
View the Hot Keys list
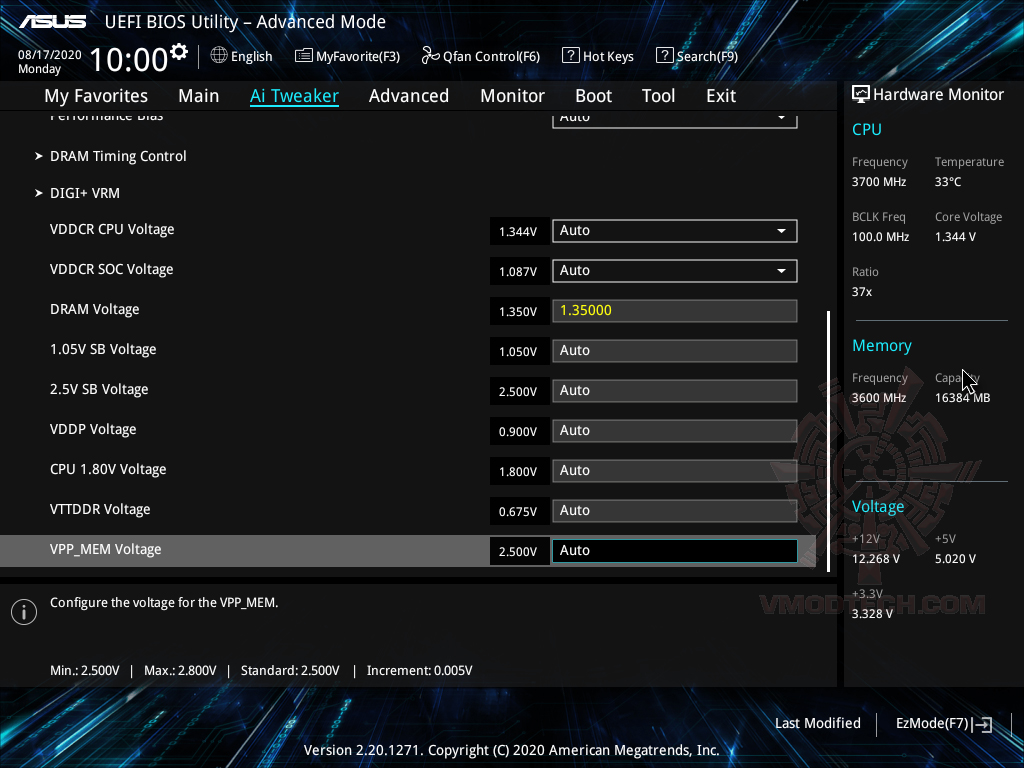[597, 56]
